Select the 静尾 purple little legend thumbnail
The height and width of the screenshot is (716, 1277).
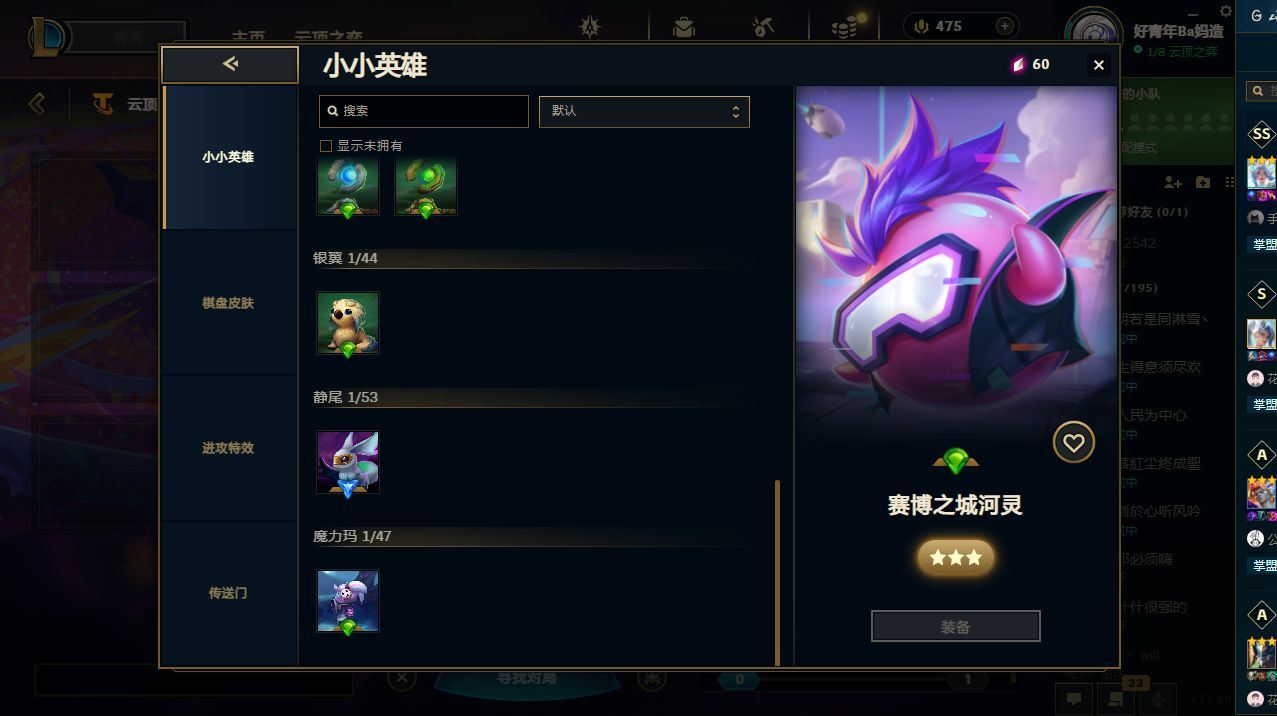coord(348,462)
